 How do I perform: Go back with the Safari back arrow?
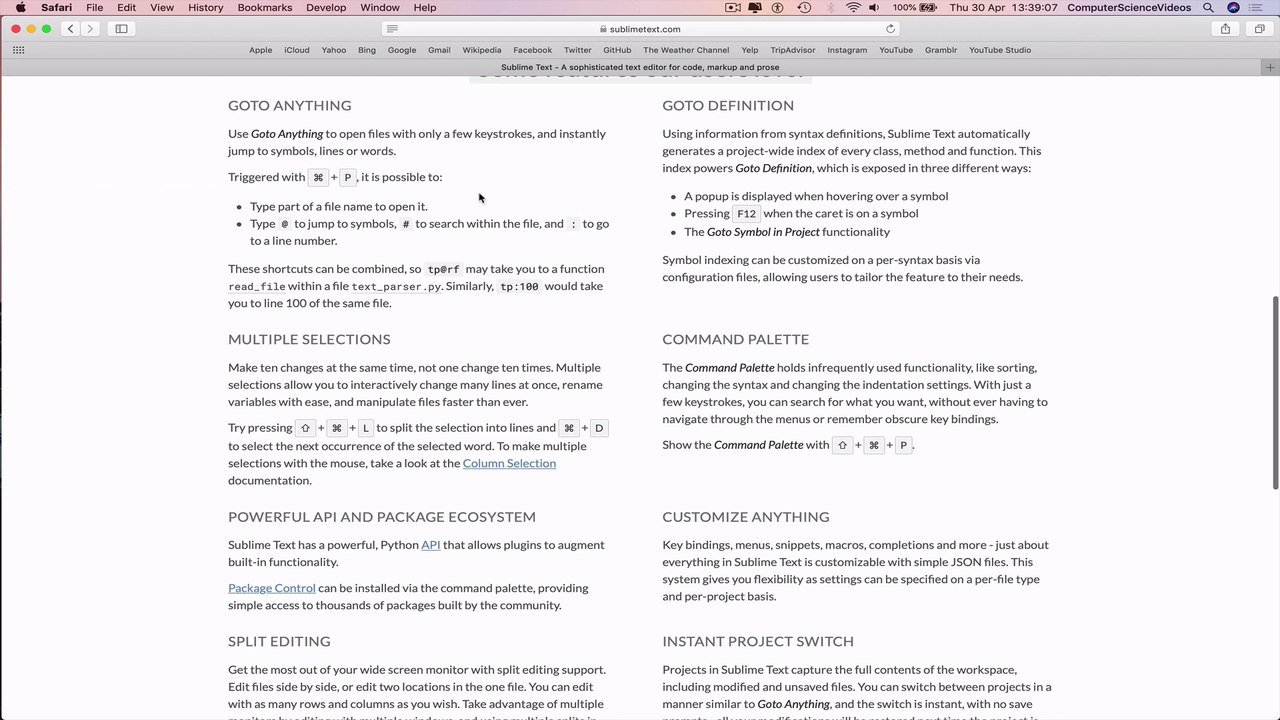71,29
